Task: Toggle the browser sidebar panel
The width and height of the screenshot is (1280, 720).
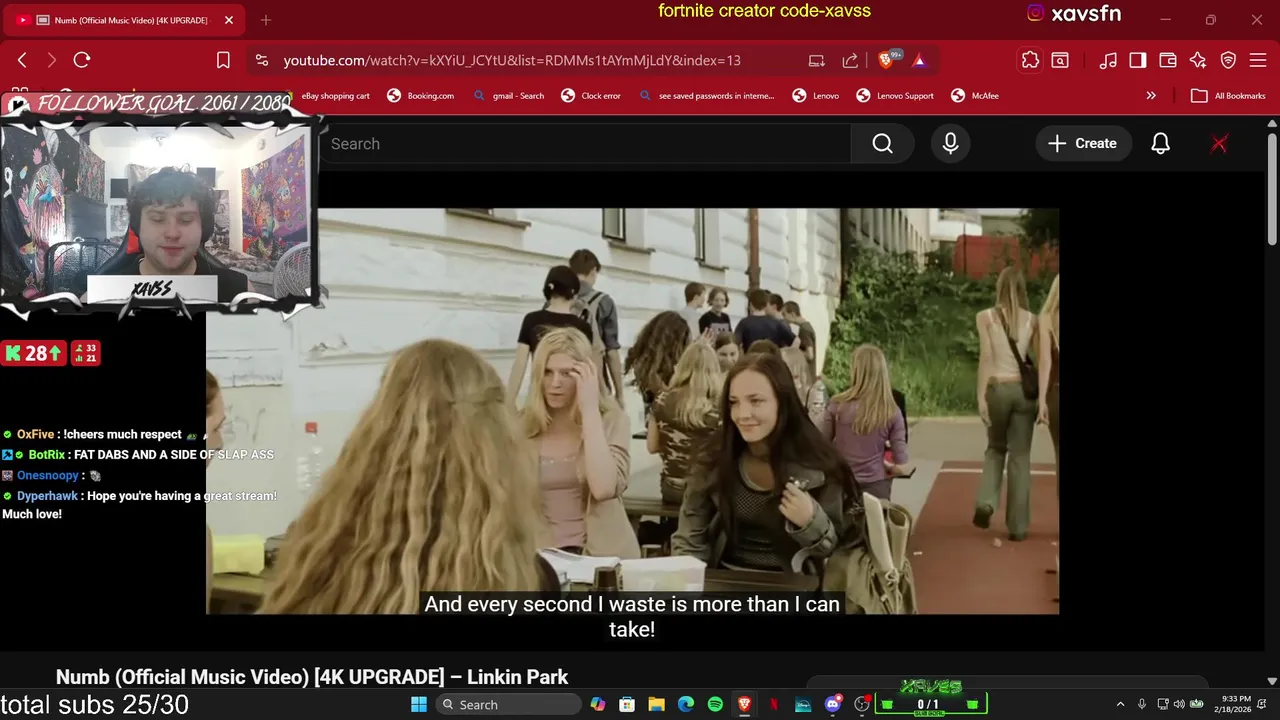Action: (x=1138, y=60)
